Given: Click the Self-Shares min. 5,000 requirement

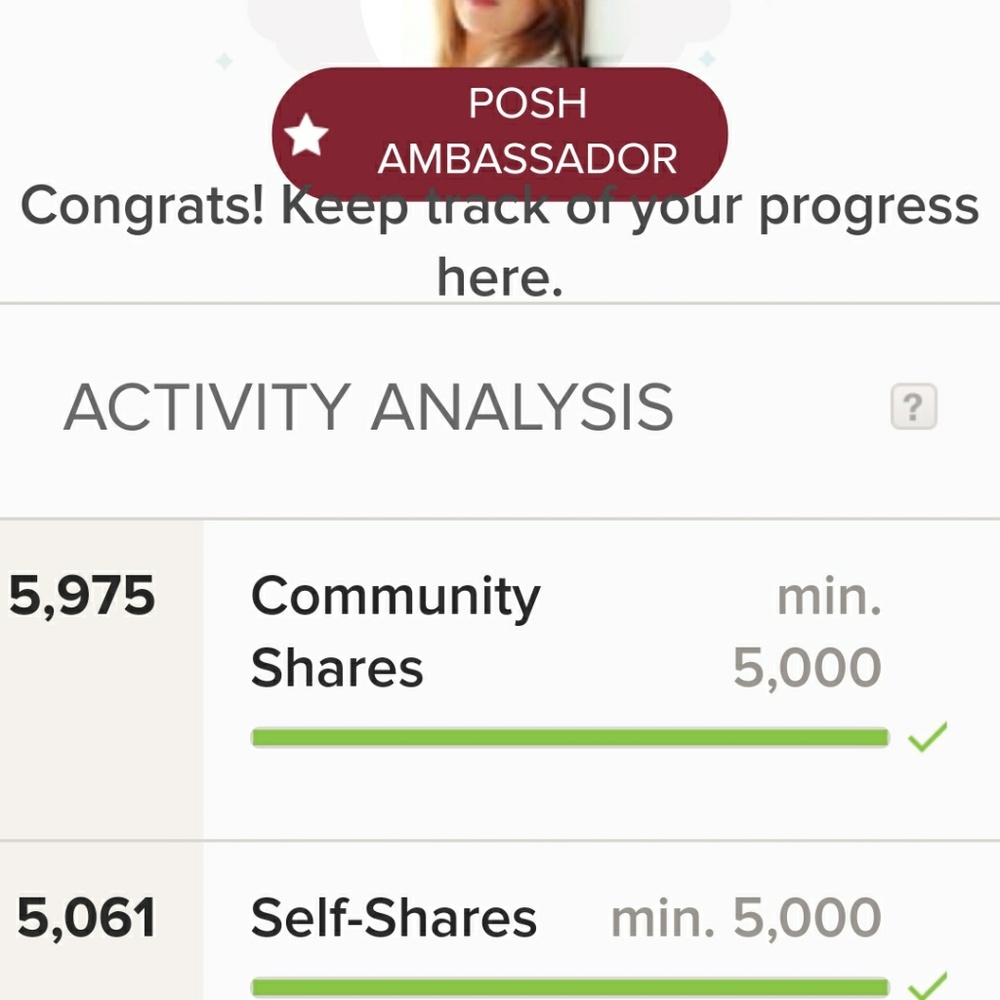Looking at the screenshot, I should (x=746, y=917).
